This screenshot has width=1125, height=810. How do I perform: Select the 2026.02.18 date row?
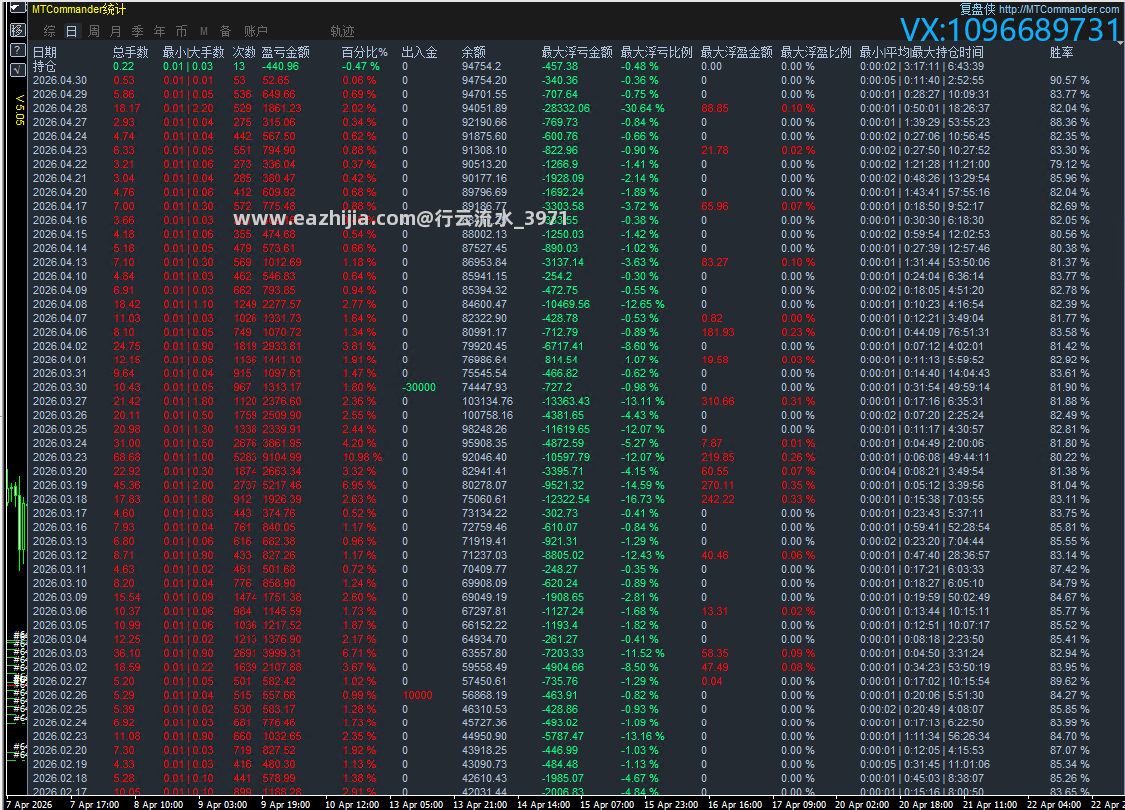(x=60, y=778)
